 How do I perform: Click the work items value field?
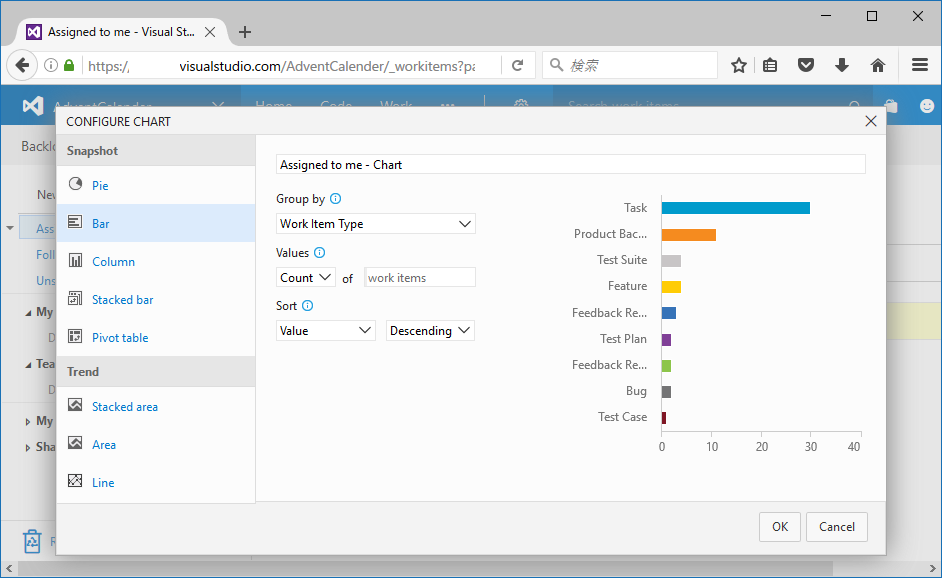420,278
